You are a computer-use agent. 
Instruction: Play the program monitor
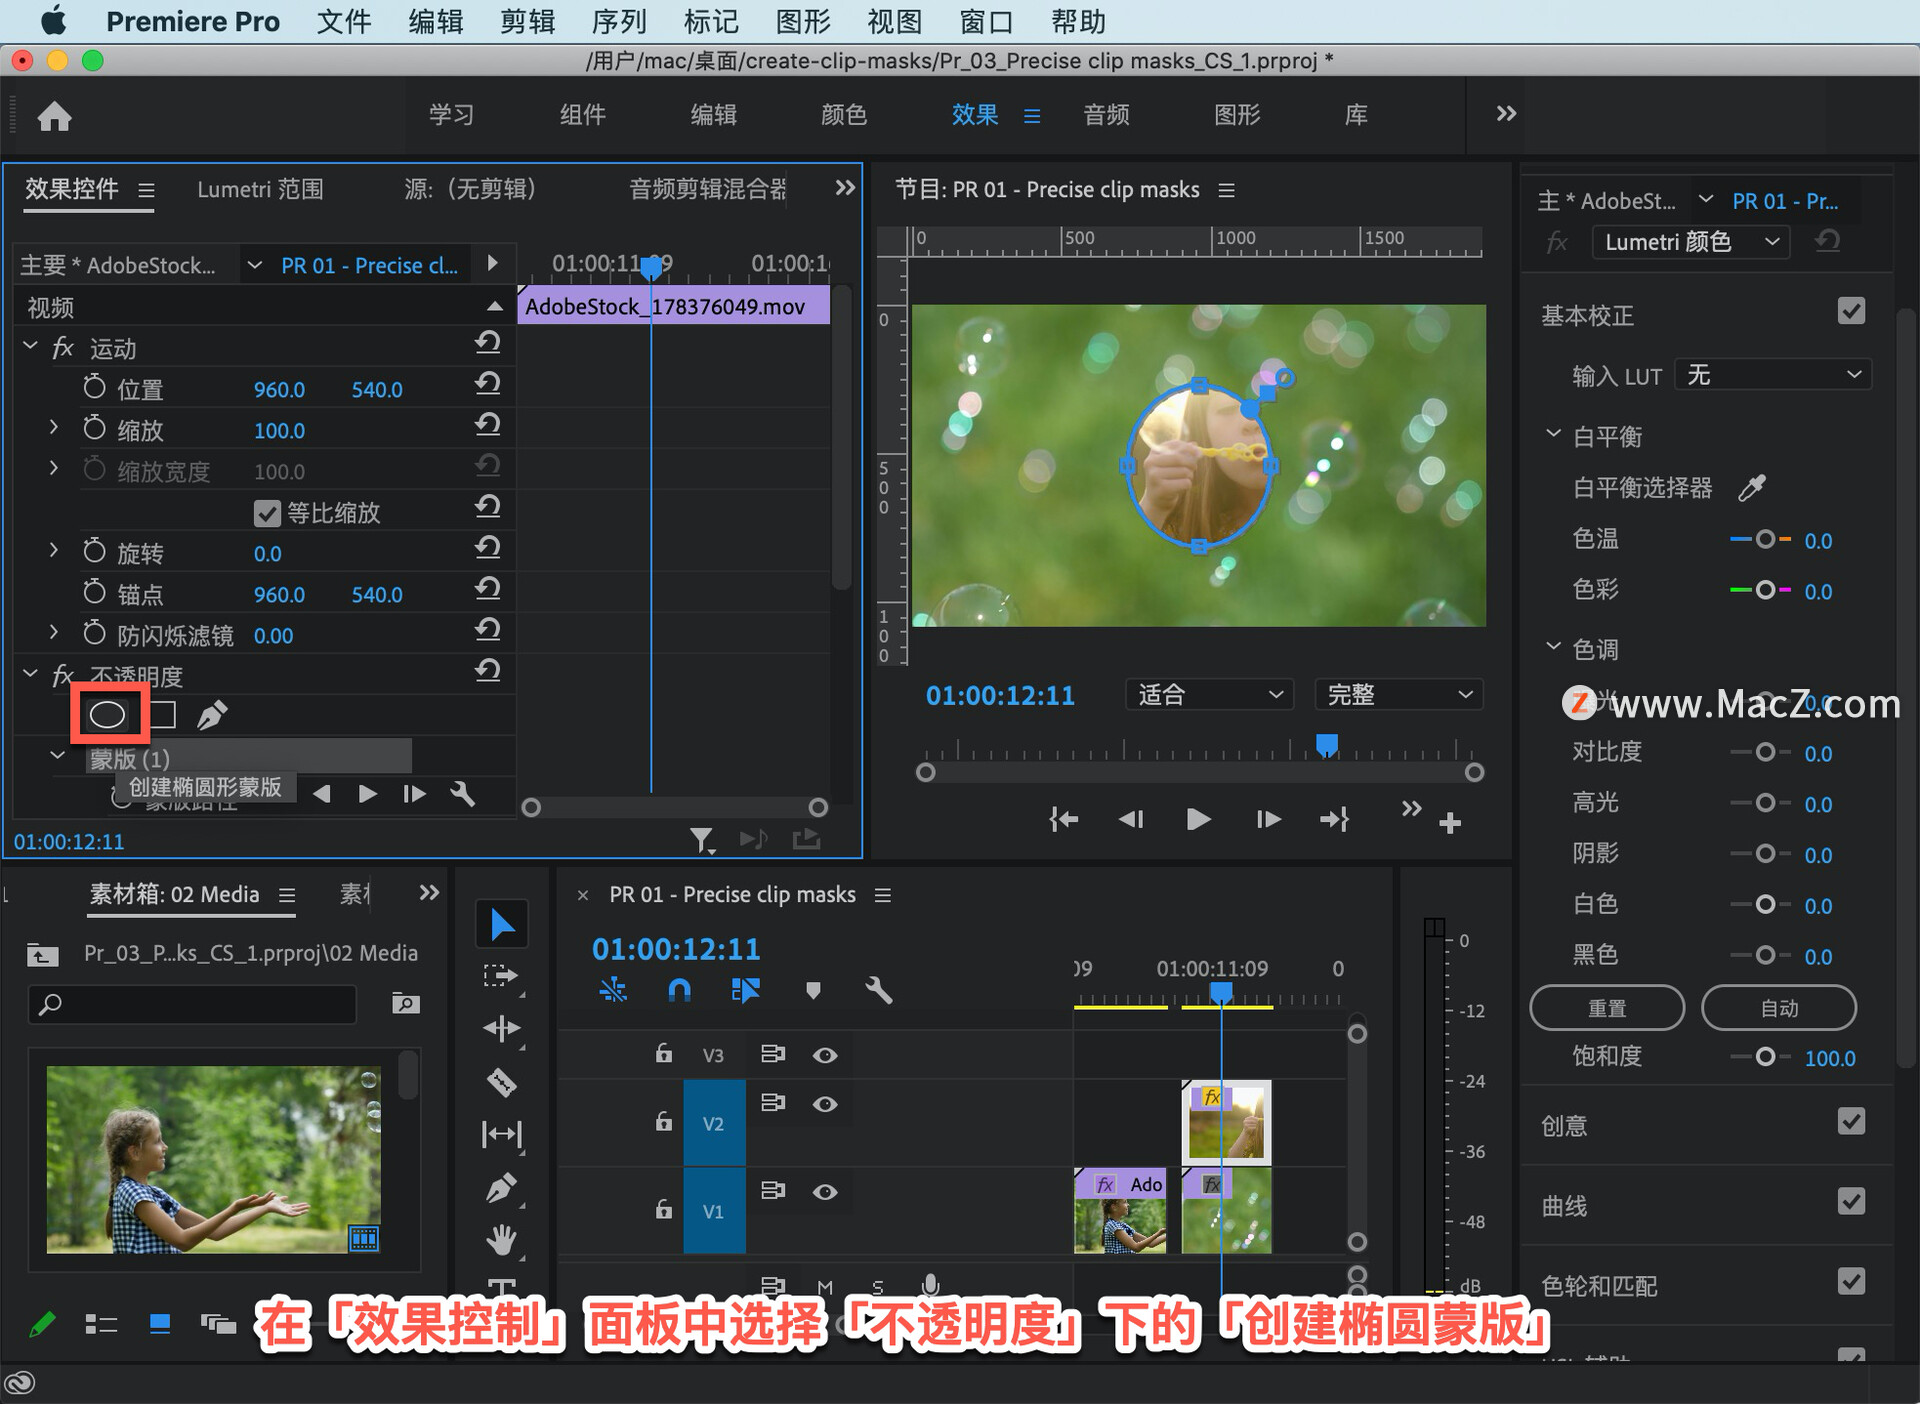pos(1198,820)
